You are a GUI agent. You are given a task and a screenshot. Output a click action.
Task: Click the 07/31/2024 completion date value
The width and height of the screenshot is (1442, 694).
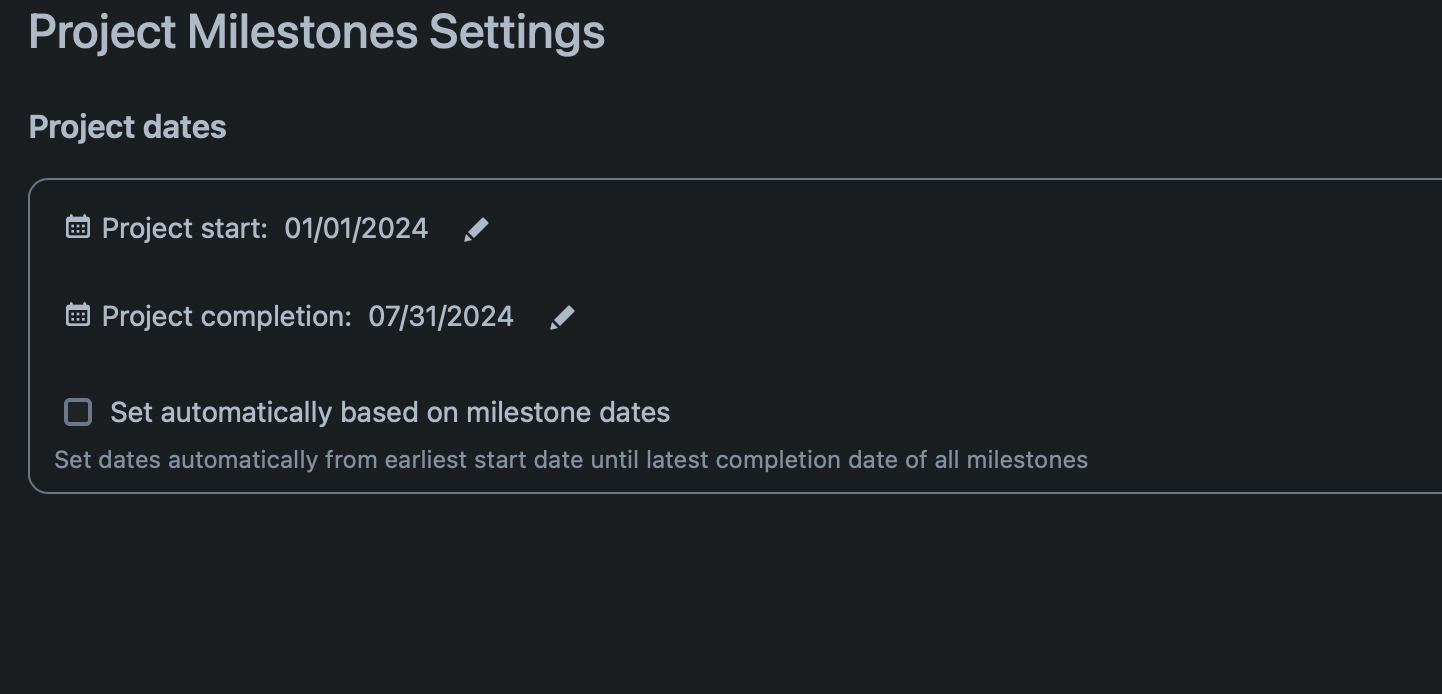click(x=440, y=317)
